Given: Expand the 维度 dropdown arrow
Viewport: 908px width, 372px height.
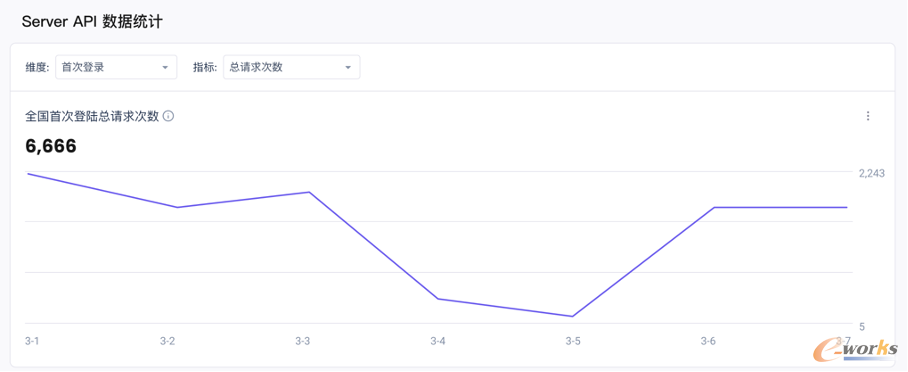Looking at the screenshot, I should 165,67.
